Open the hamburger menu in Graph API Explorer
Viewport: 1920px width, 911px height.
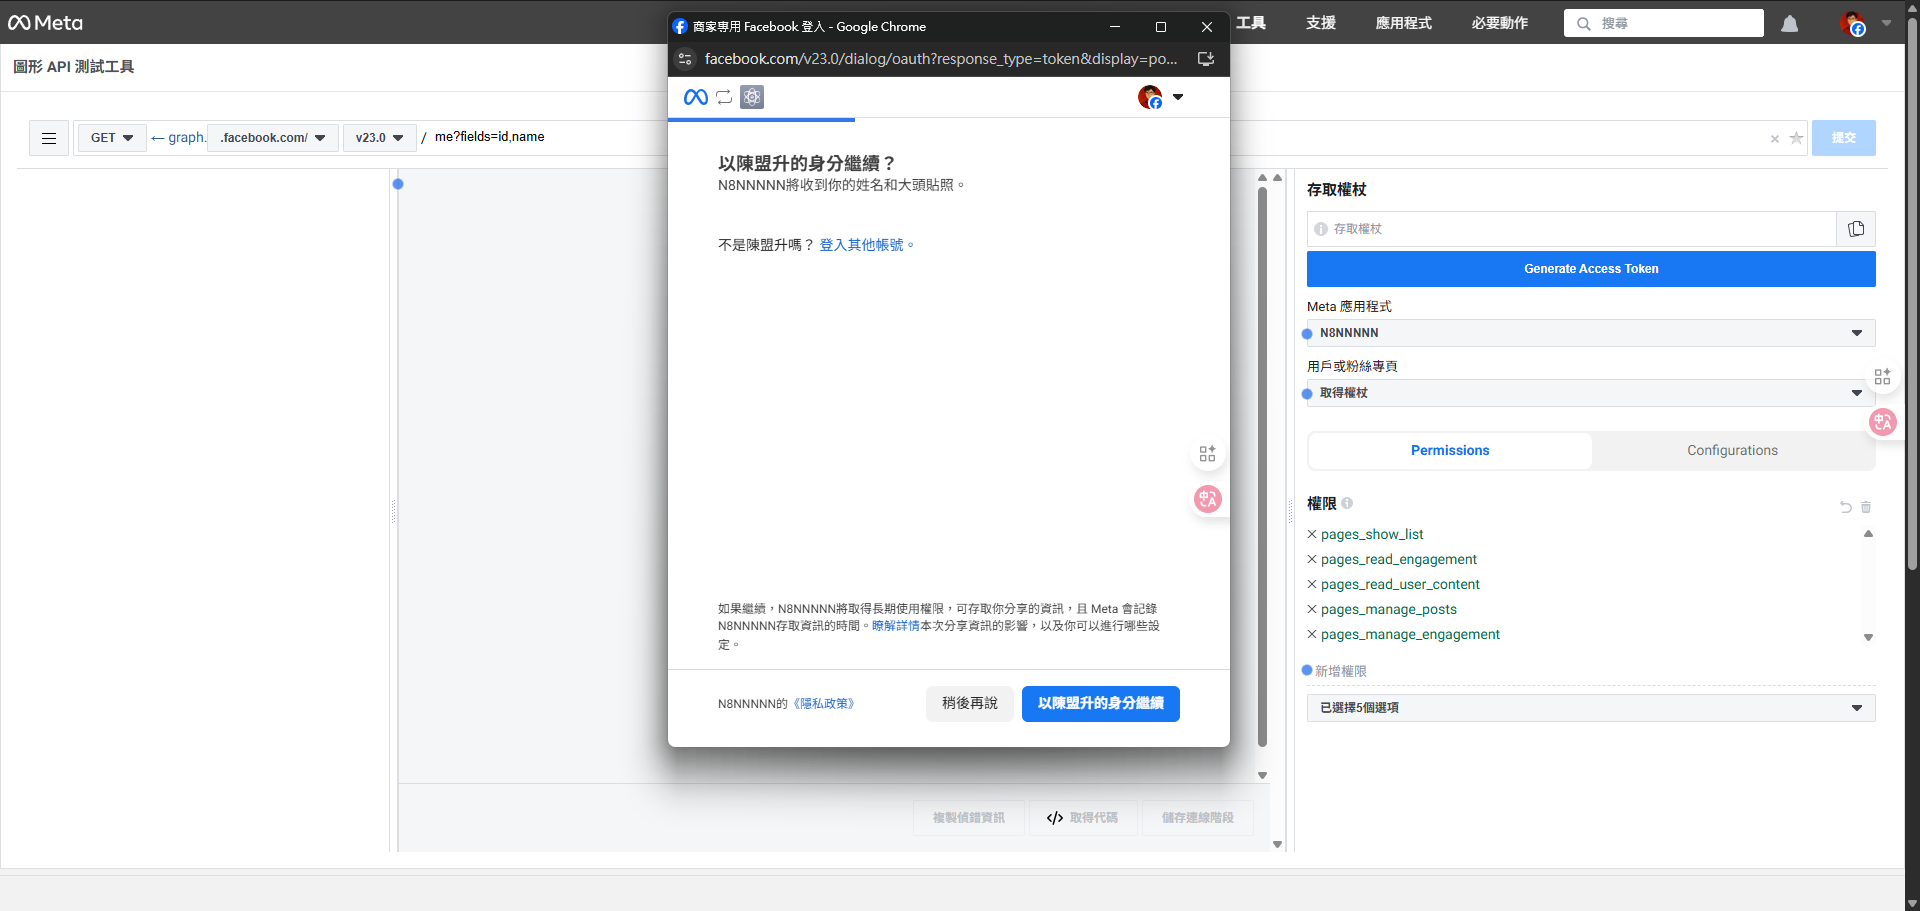pyautogui.click(x=48, y=138)
